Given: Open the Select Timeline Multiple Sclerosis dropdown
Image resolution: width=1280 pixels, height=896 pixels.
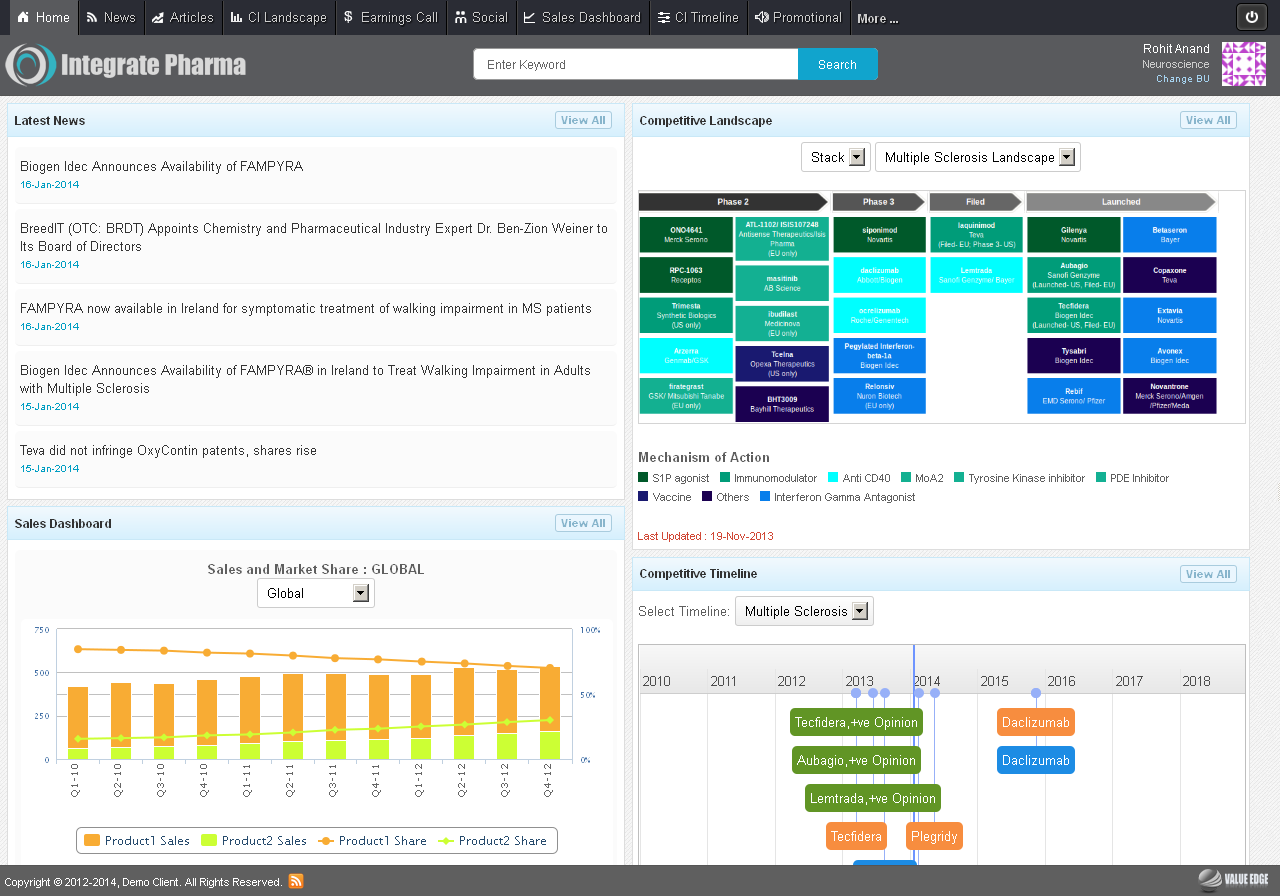Looking at the screenshot, I should coord(804,611).
